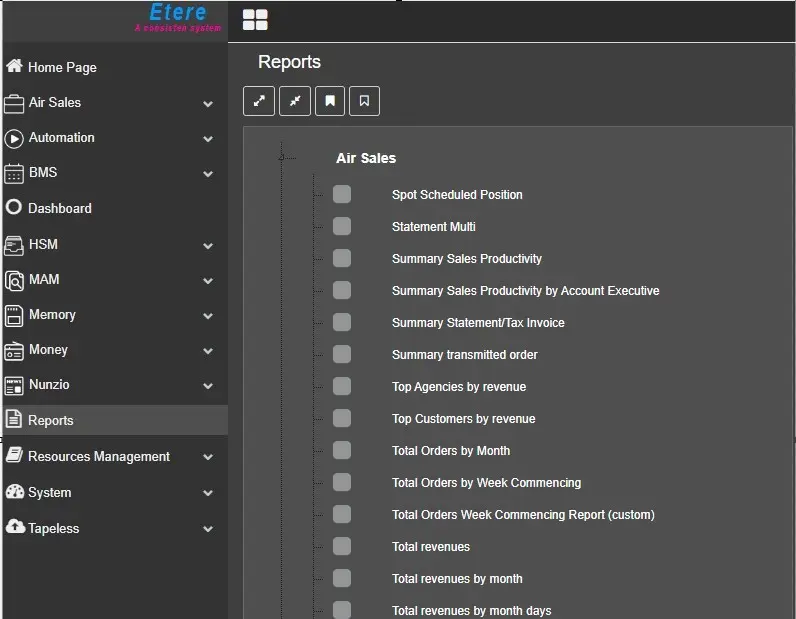Click the Tapeless cloud icon

click(x=14, y=528)
